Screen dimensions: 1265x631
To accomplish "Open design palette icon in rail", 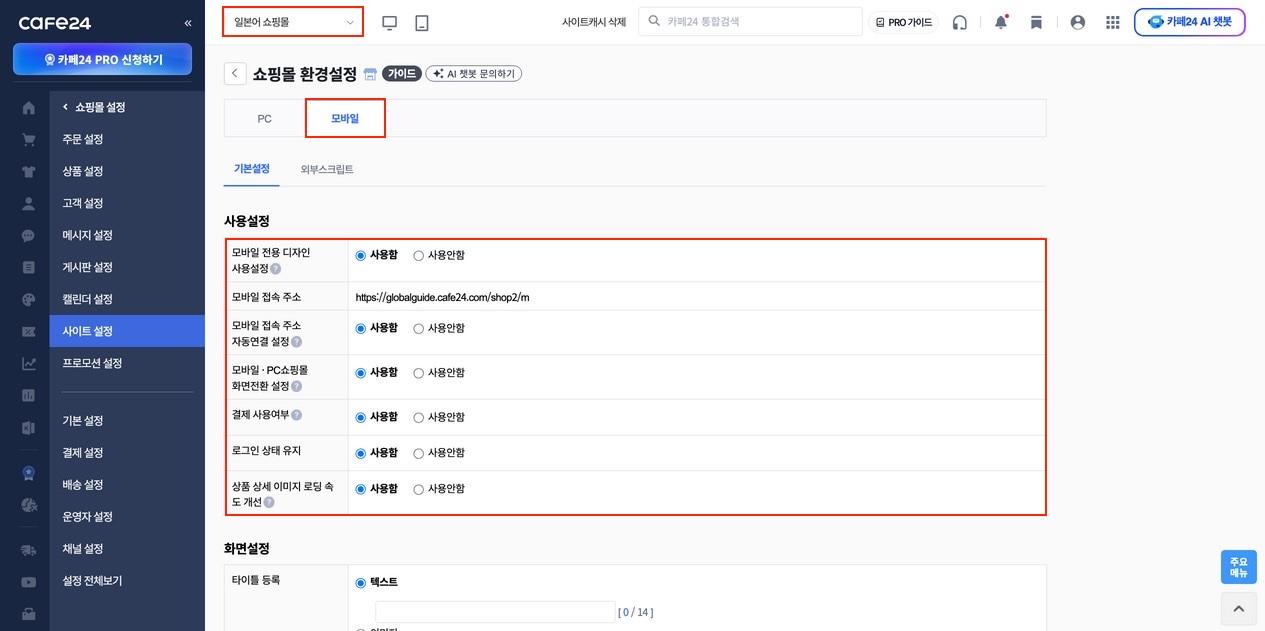I will [28, 300].
